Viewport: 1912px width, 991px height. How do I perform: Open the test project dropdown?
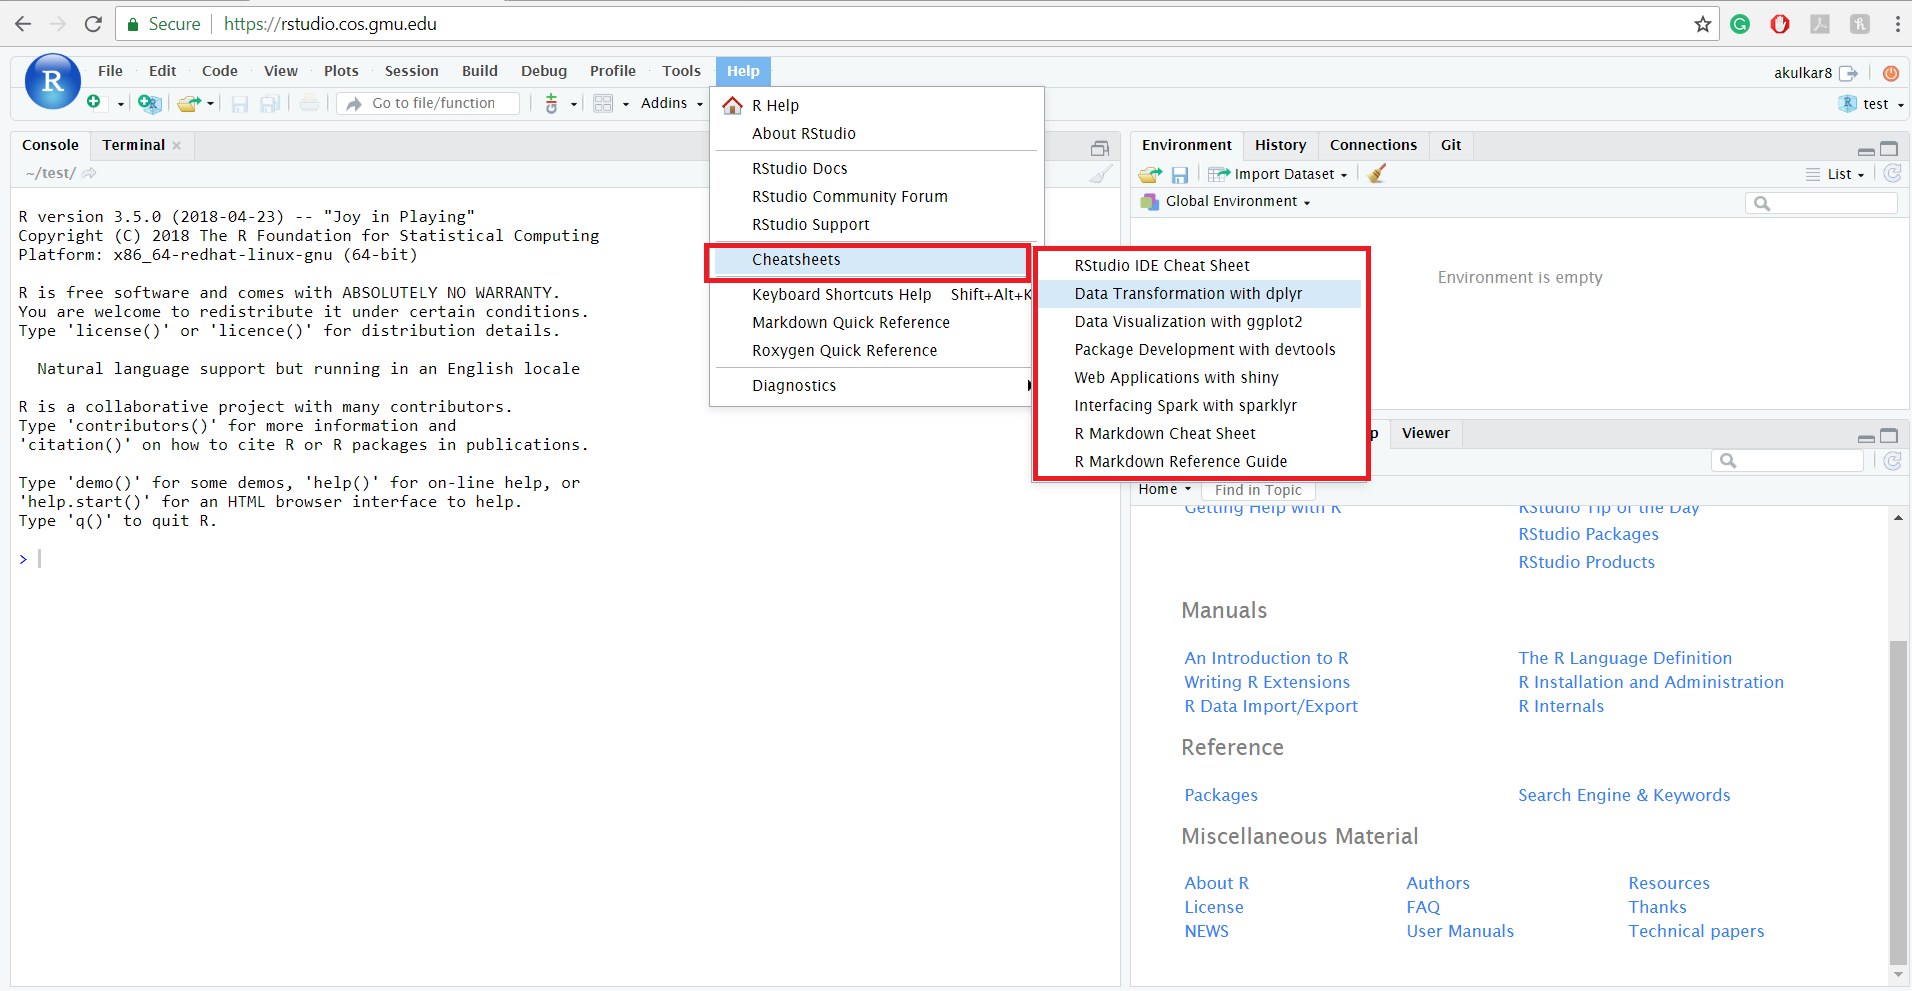pos(1871,104)
